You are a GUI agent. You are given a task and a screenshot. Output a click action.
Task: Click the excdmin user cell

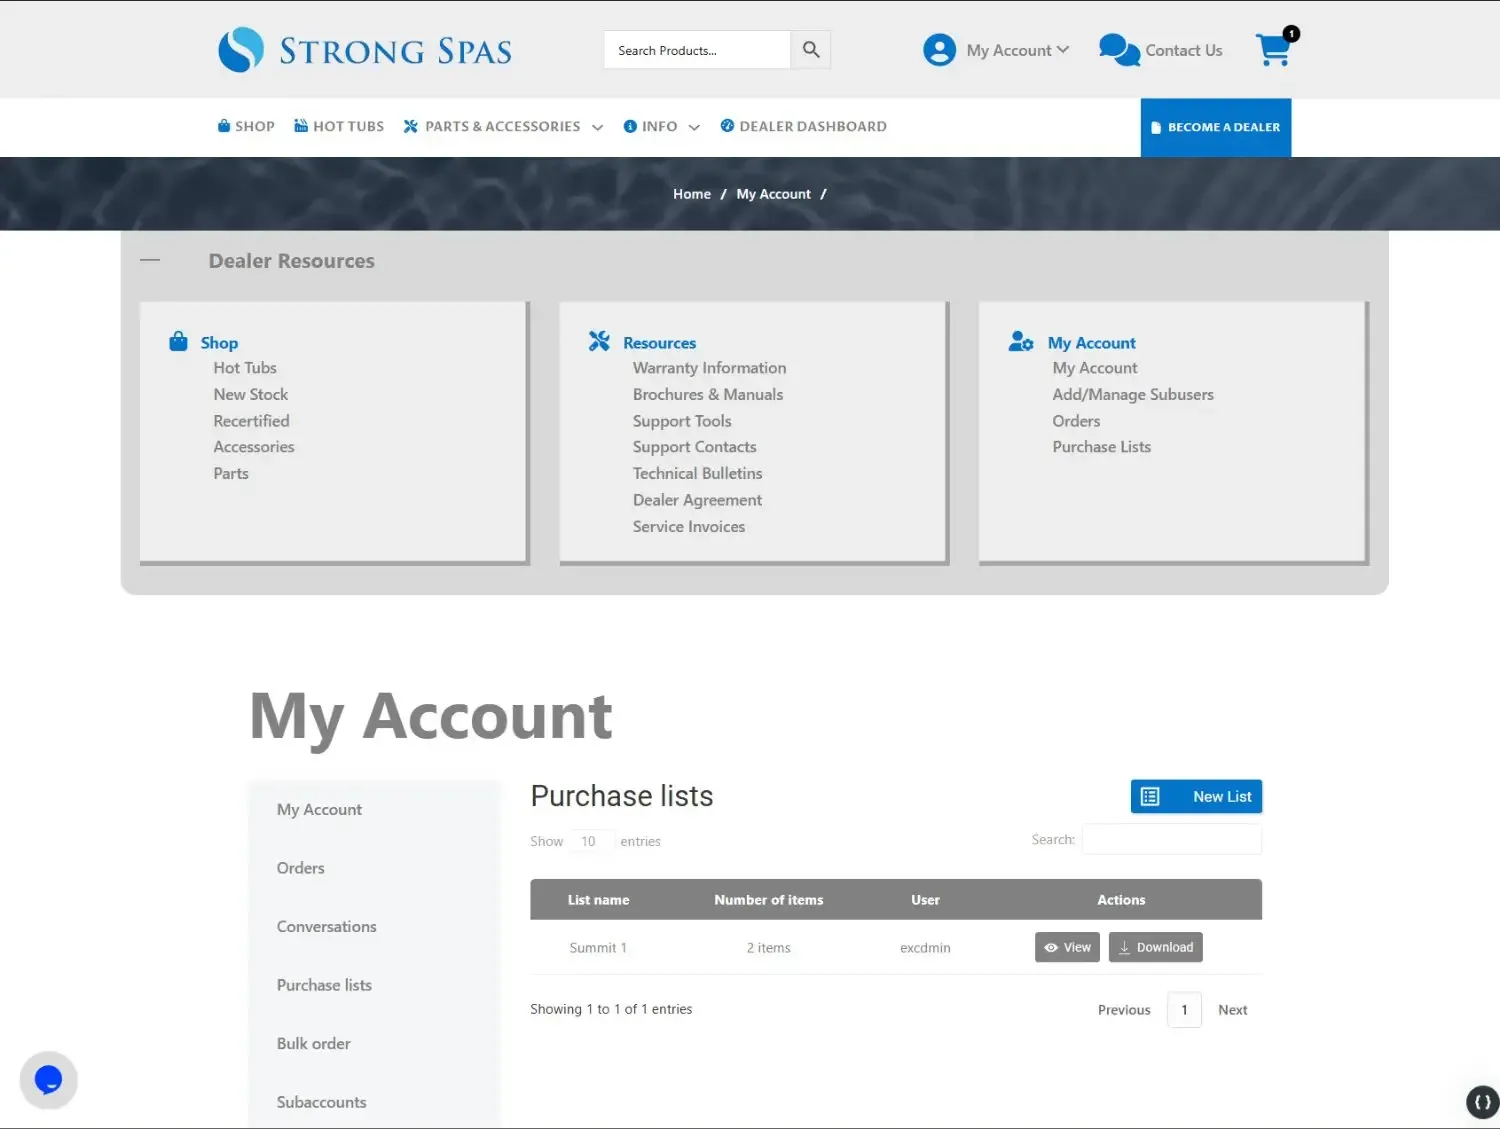coord(925,948)
